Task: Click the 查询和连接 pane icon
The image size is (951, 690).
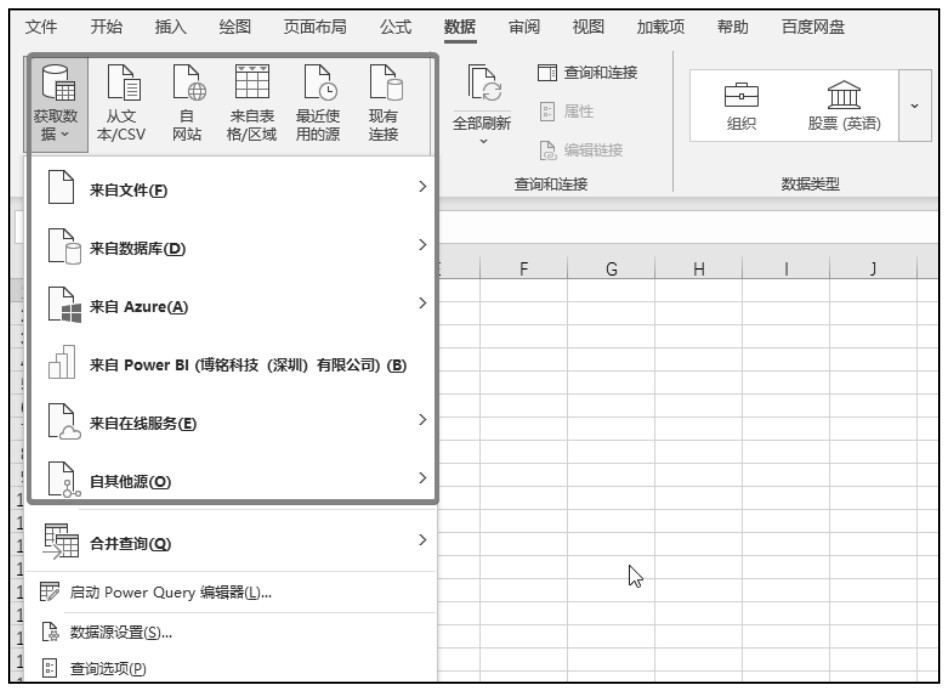Action: click(547, 73)
